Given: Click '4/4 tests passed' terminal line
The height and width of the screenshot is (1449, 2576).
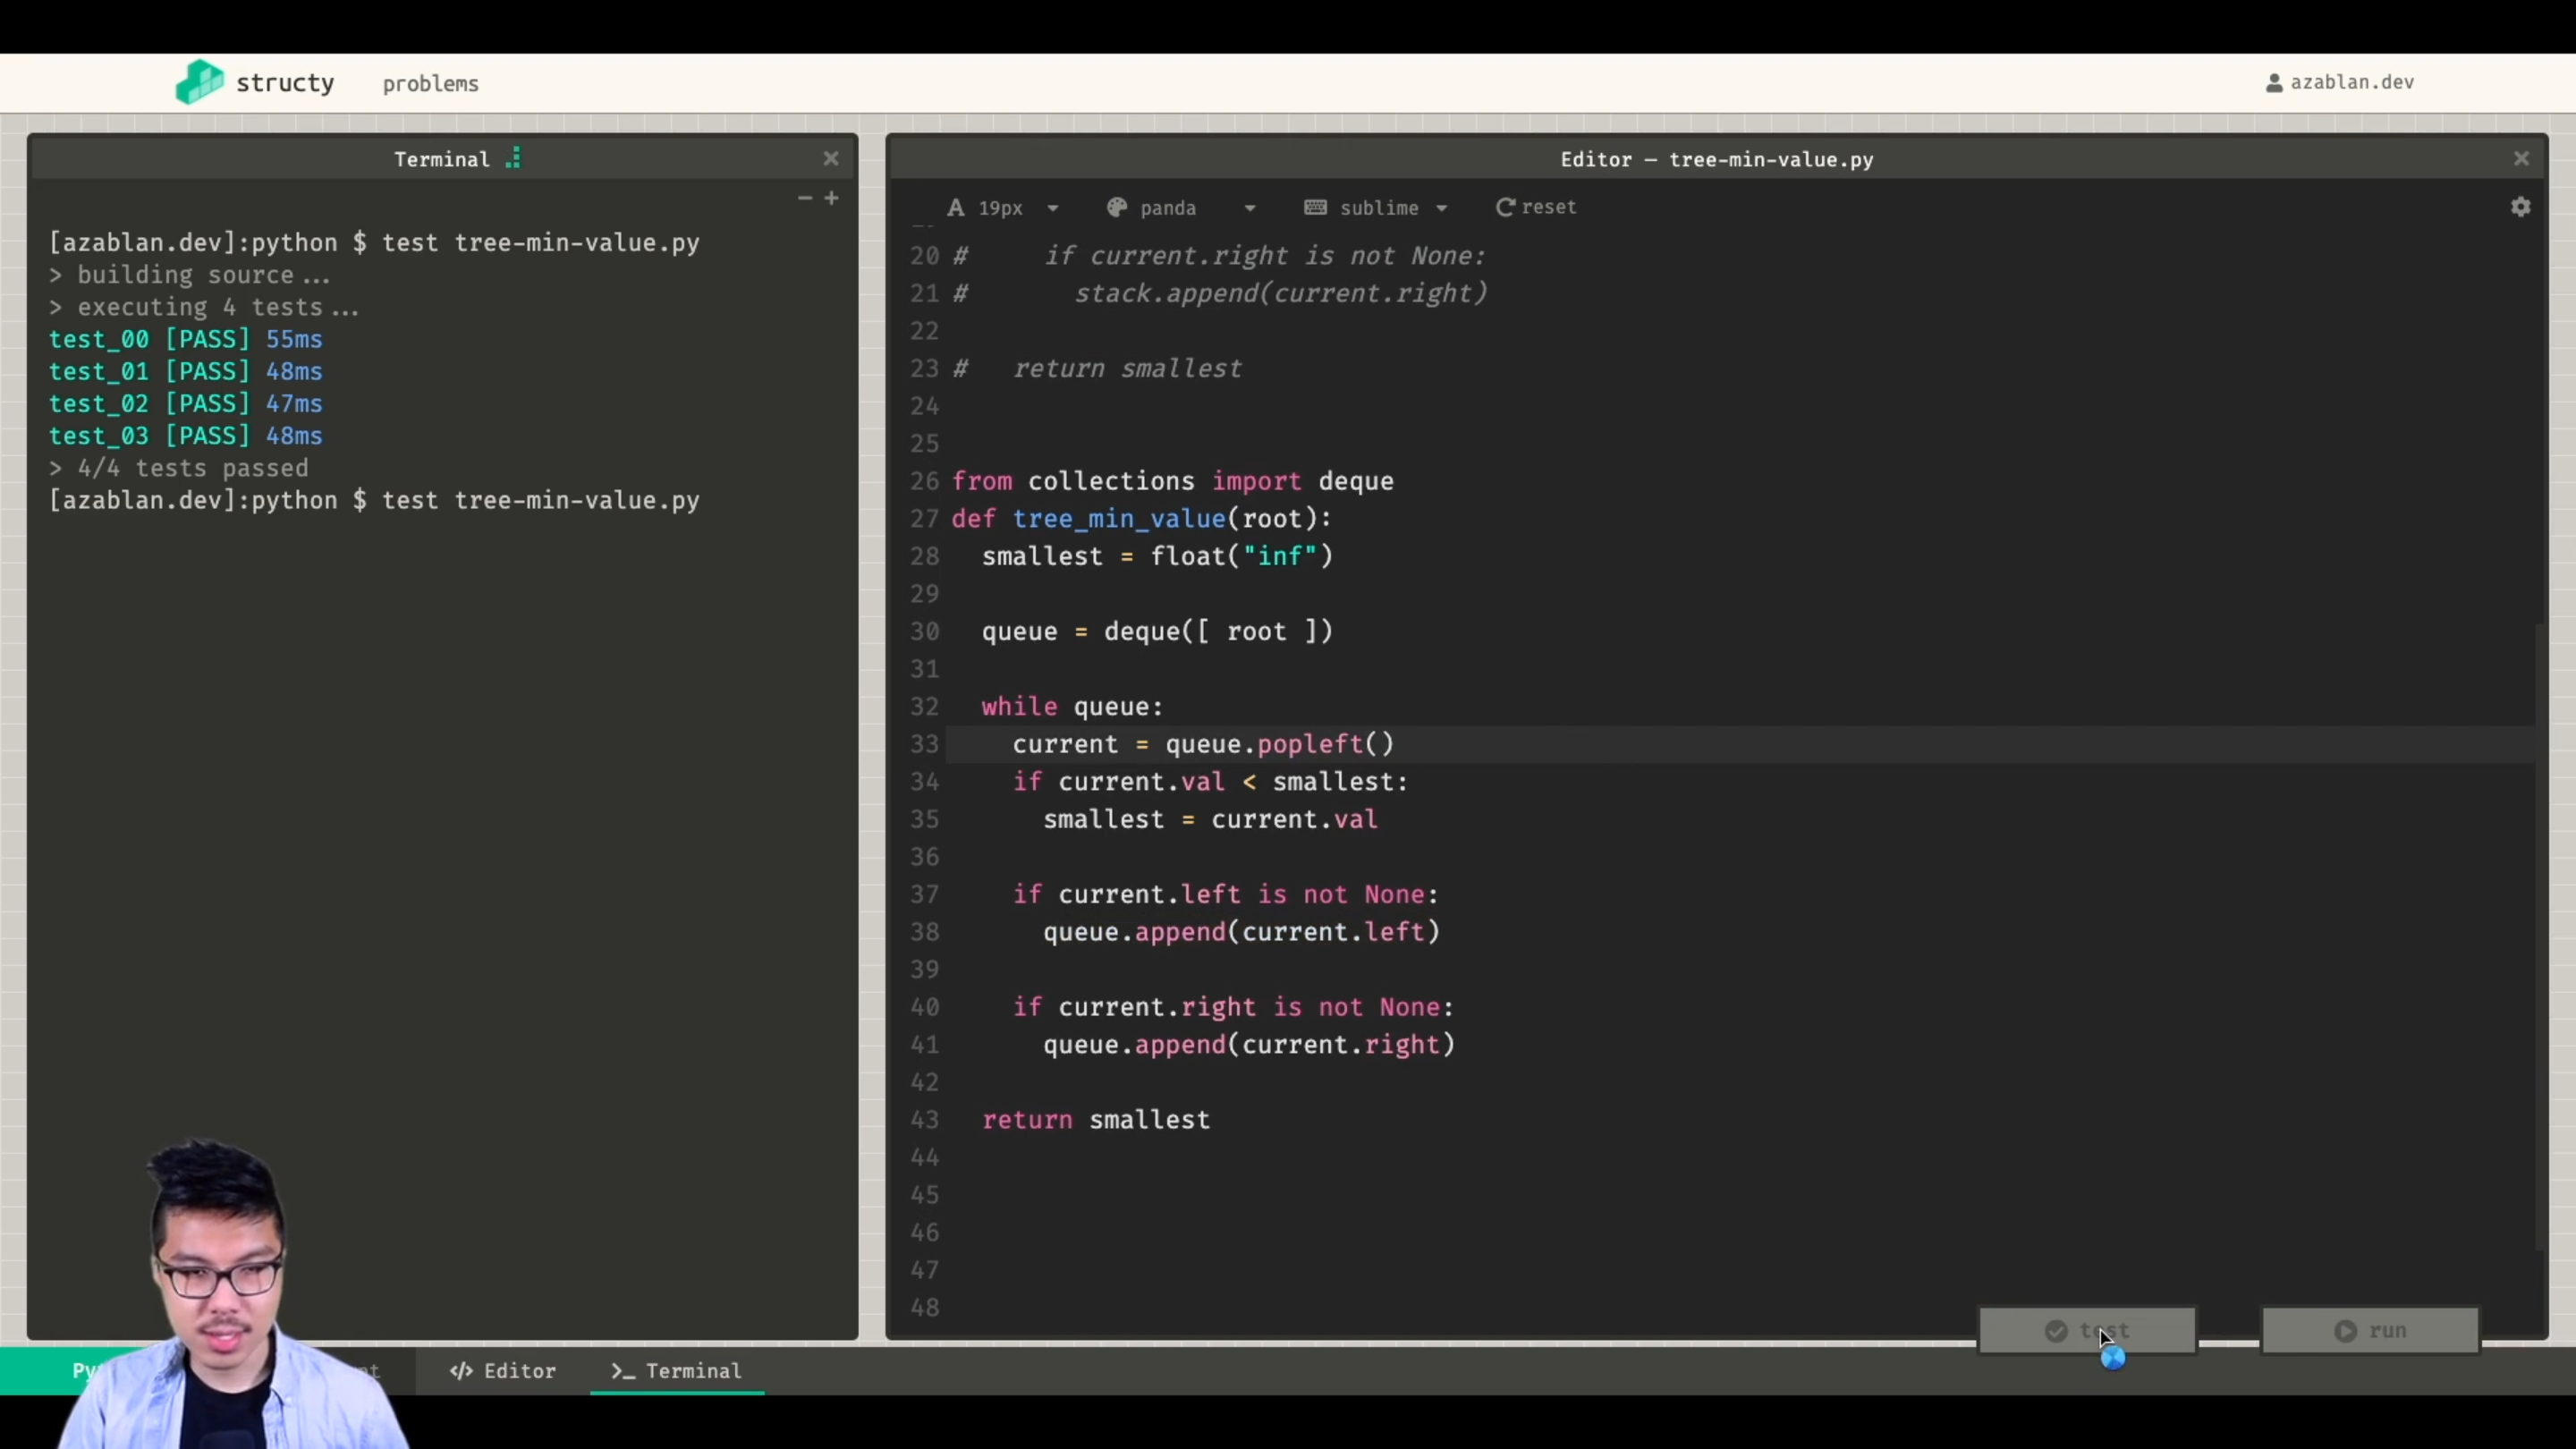Looking at the screenshot, I should pyautogui.click(x=192, y=468).
